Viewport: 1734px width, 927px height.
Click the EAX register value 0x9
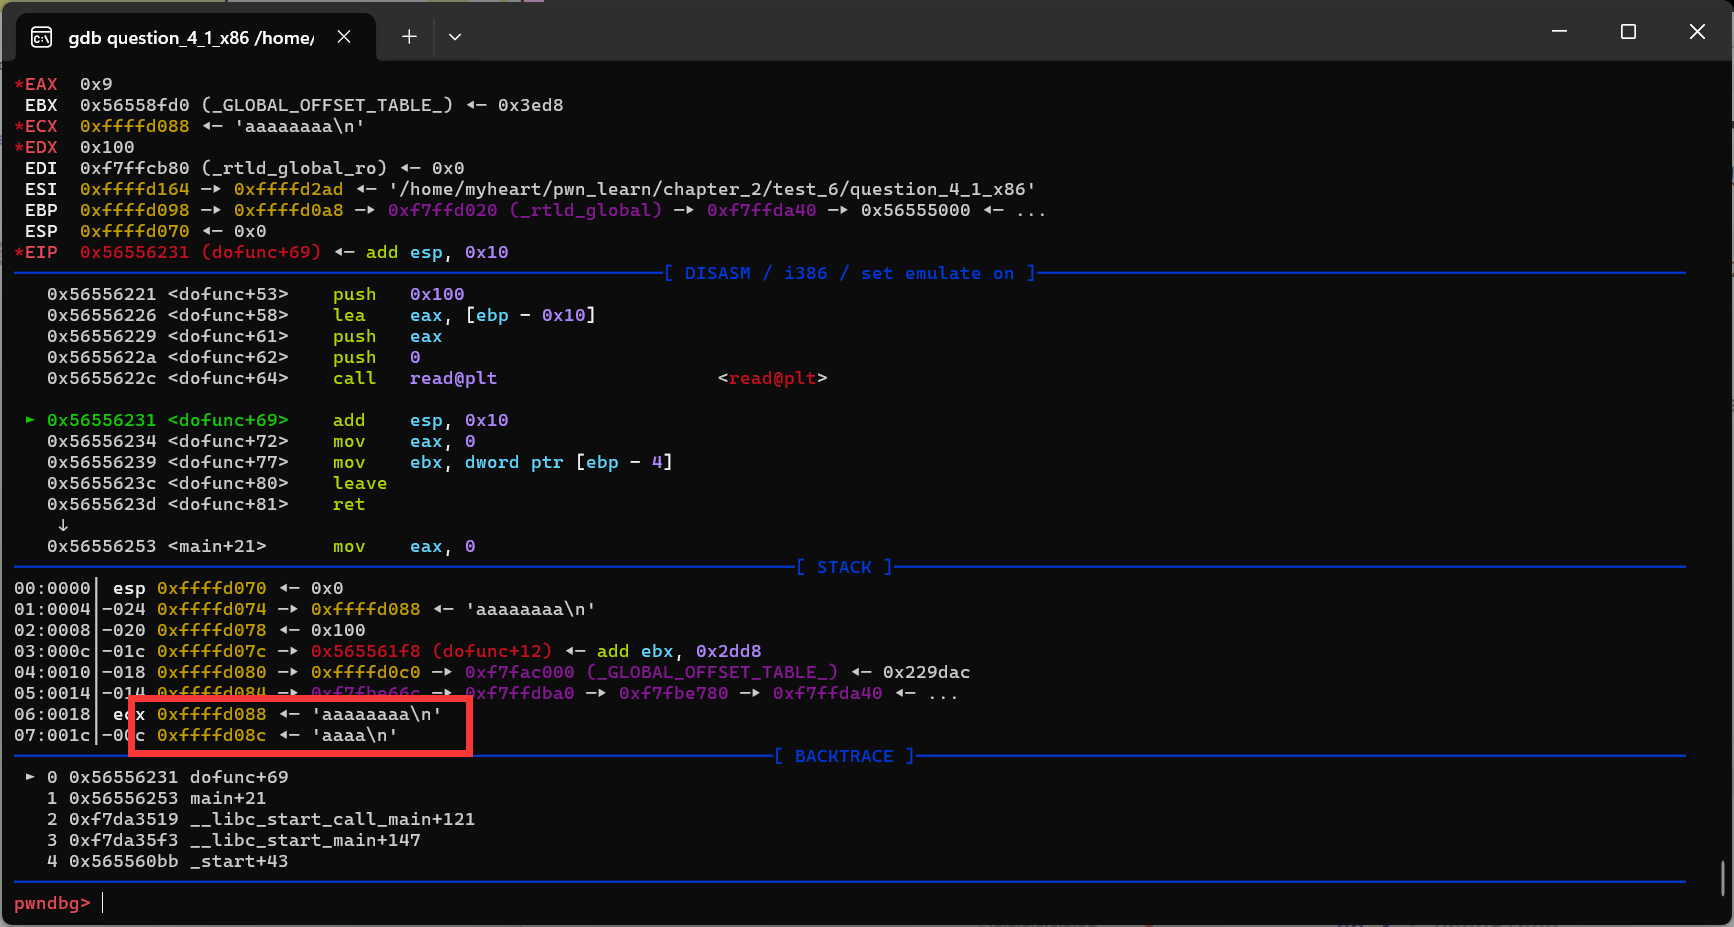tap(96, 84)
